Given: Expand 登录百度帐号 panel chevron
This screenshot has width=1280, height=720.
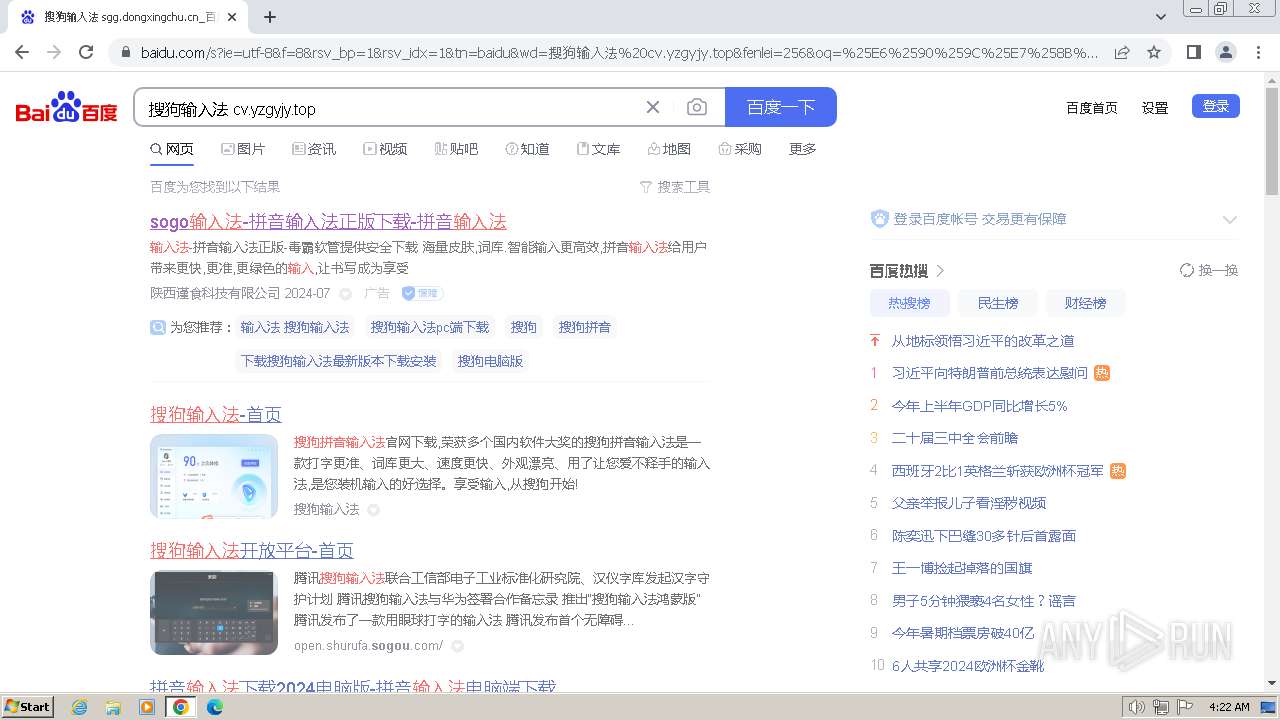Looking at the screenshot, I should (x=1230, y=220).
